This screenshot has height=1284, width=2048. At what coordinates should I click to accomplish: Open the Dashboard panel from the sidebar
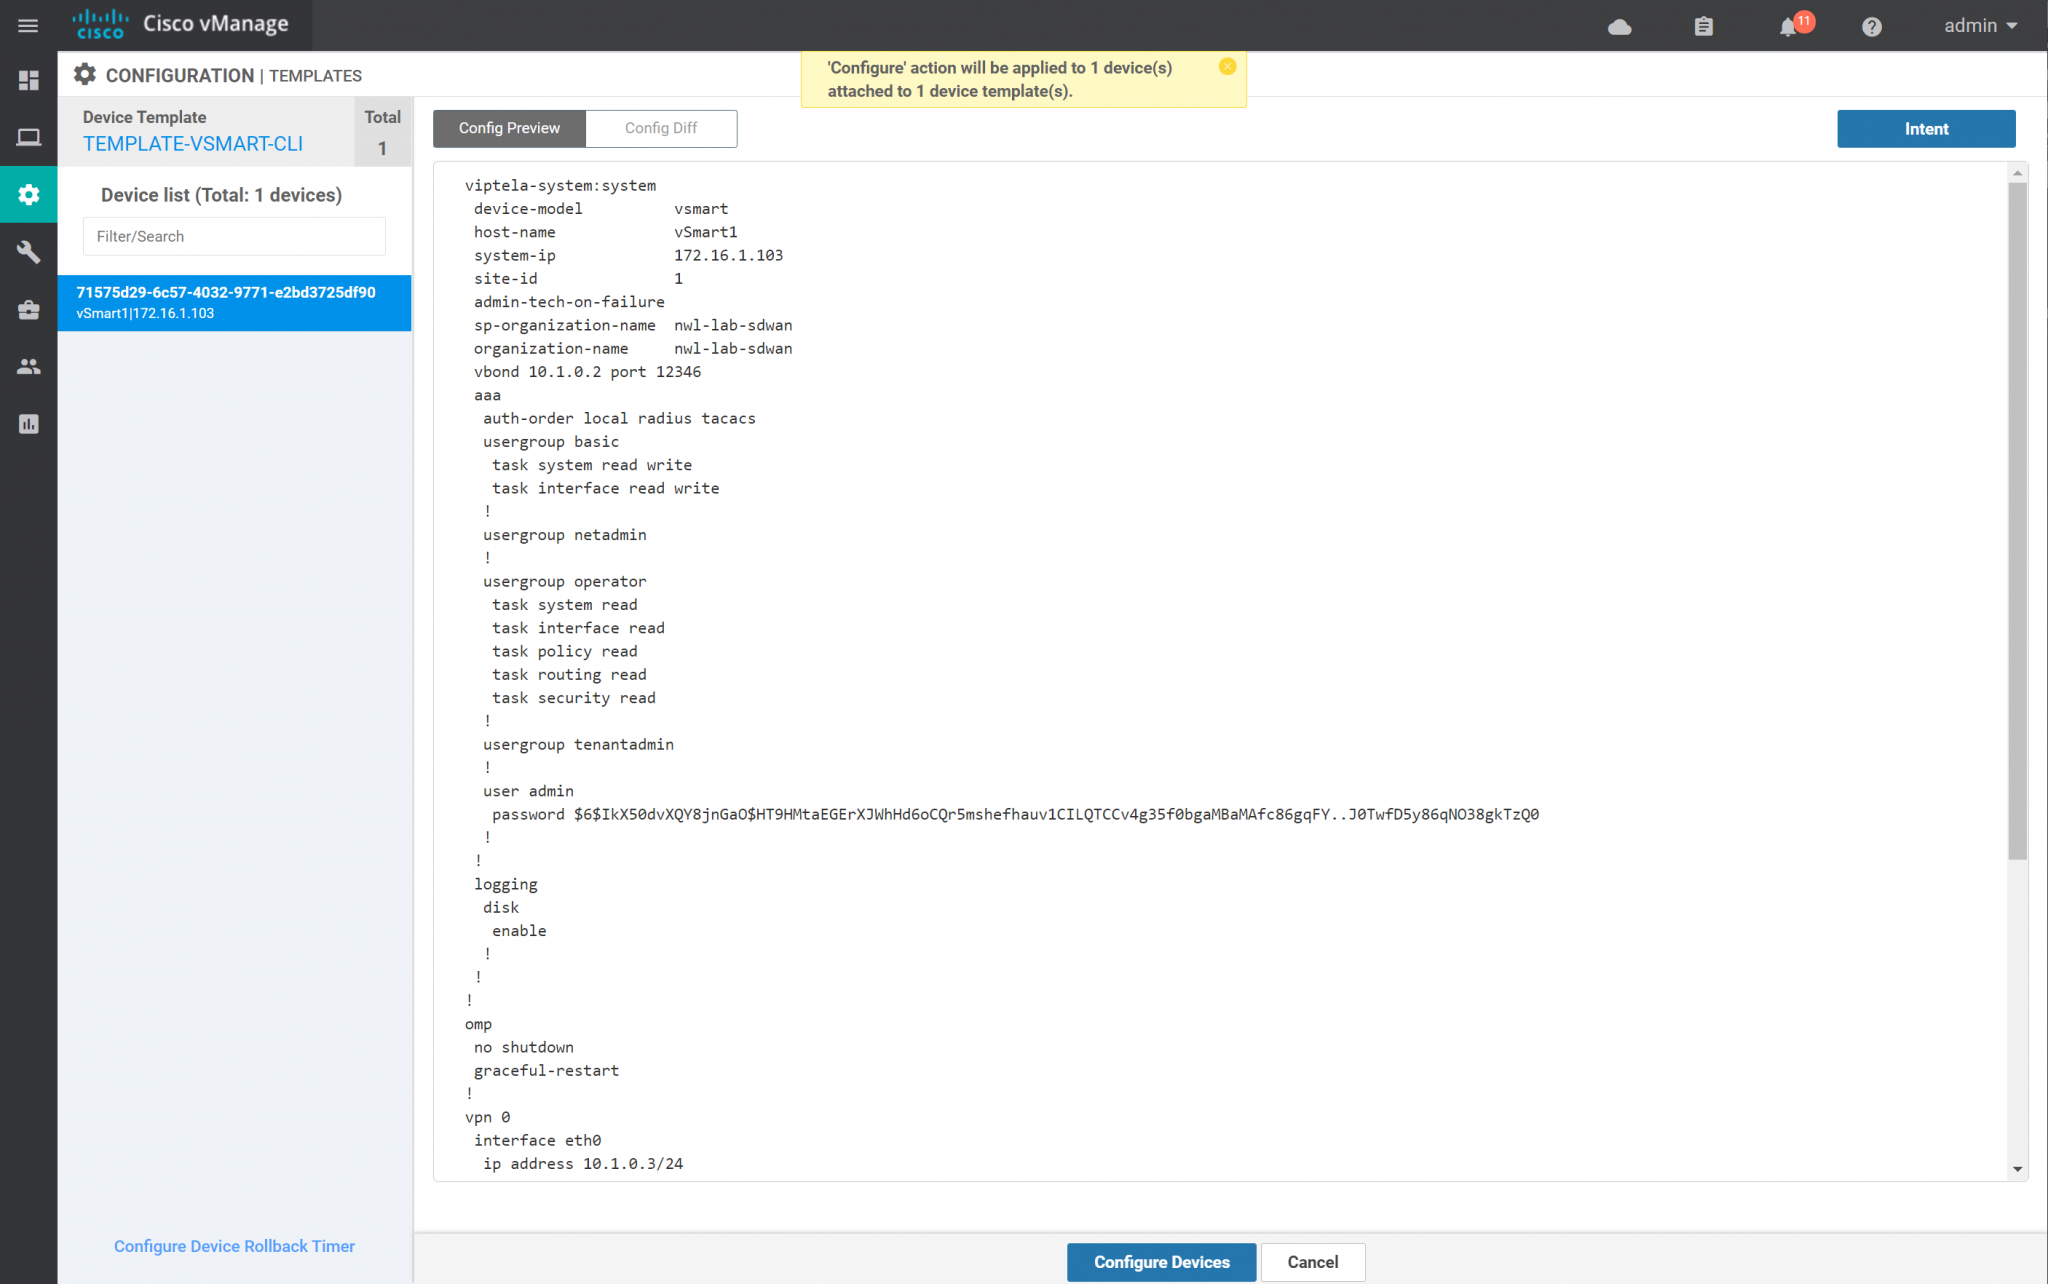pyautogui.click(x=28, y=80)
